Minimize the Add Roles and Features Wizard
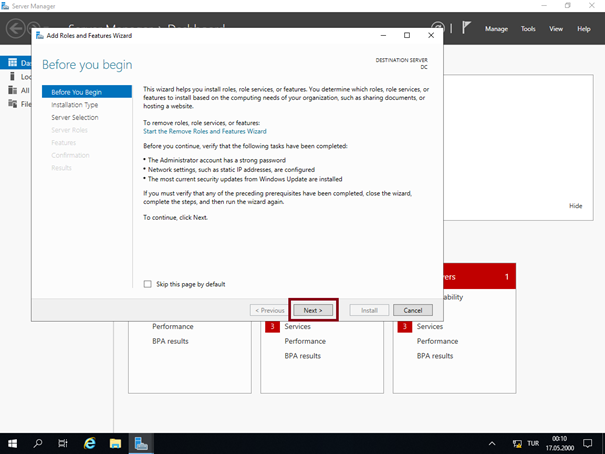The image size is (605, 454). (x=383, y=35)
